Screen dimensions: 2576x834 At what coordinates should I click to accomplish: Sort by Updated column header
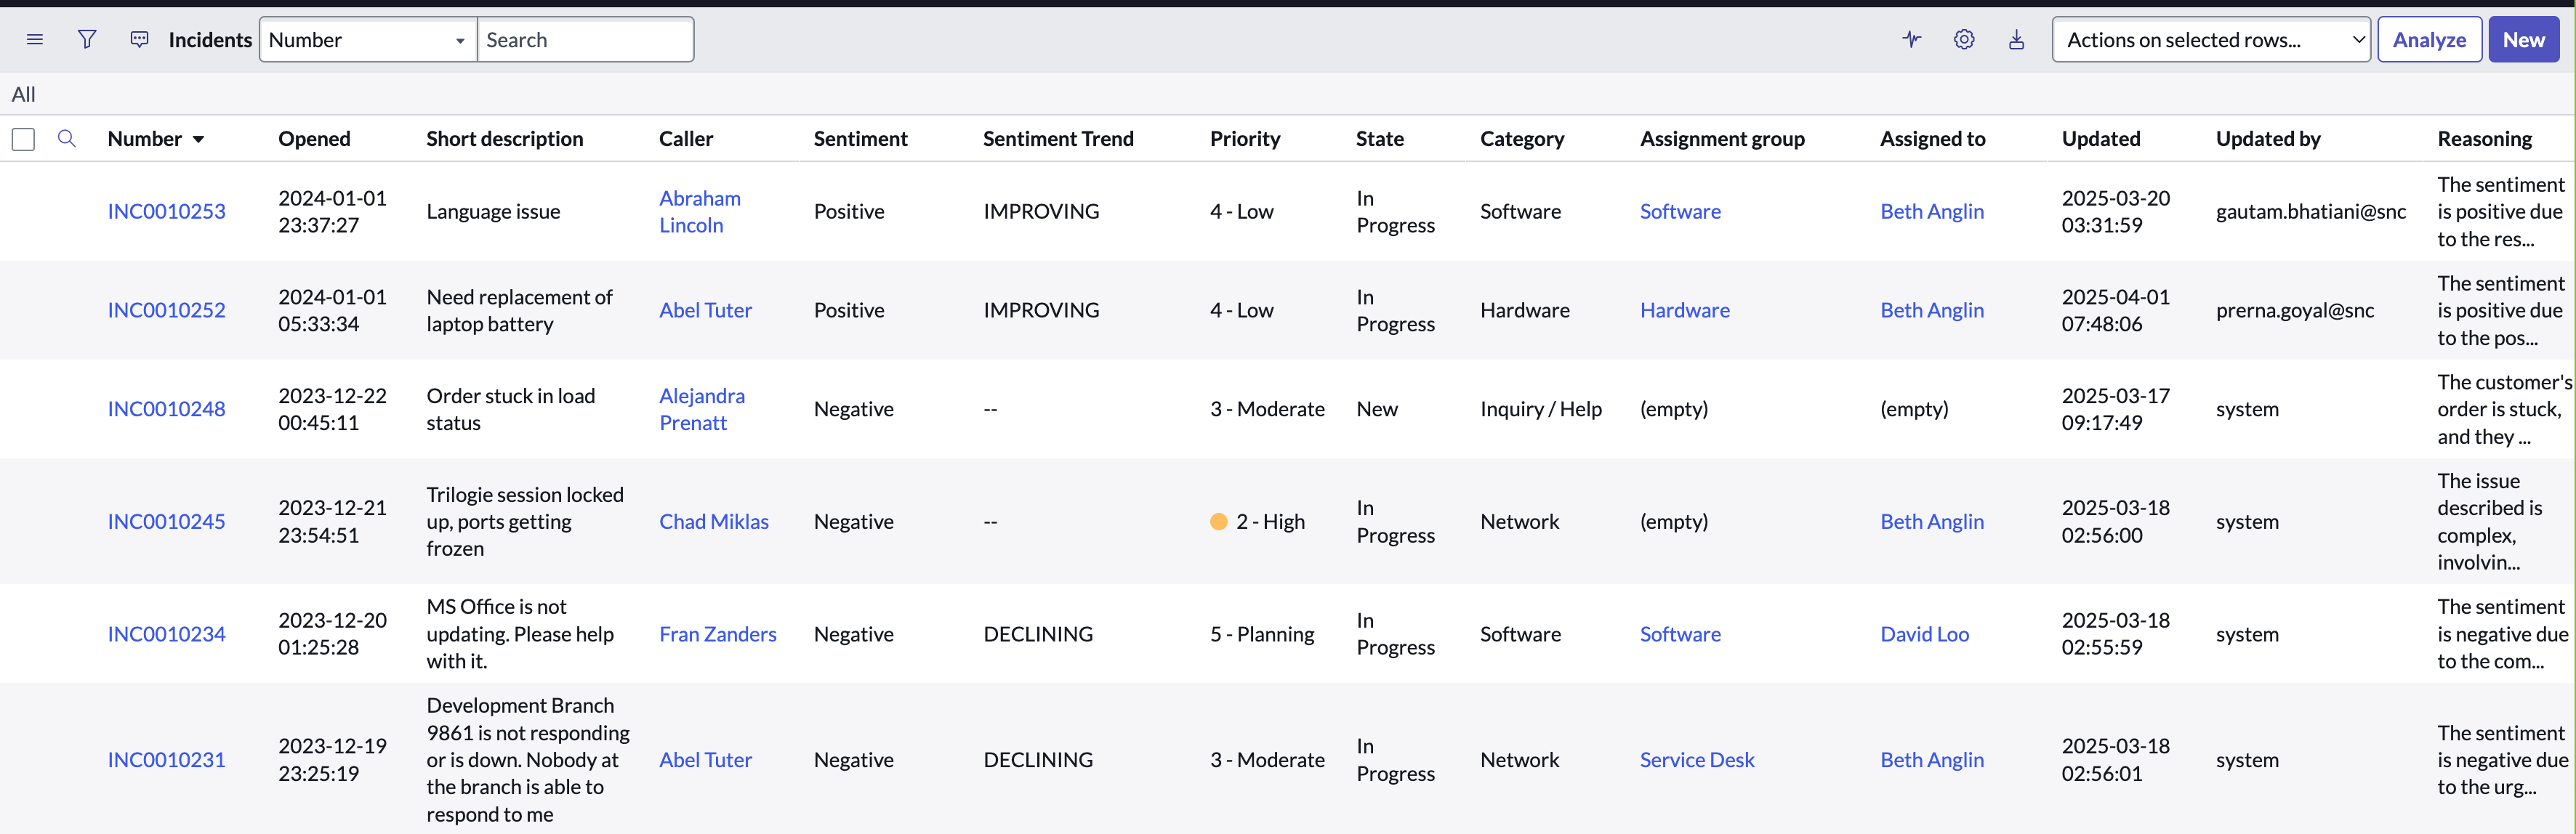2100,139
